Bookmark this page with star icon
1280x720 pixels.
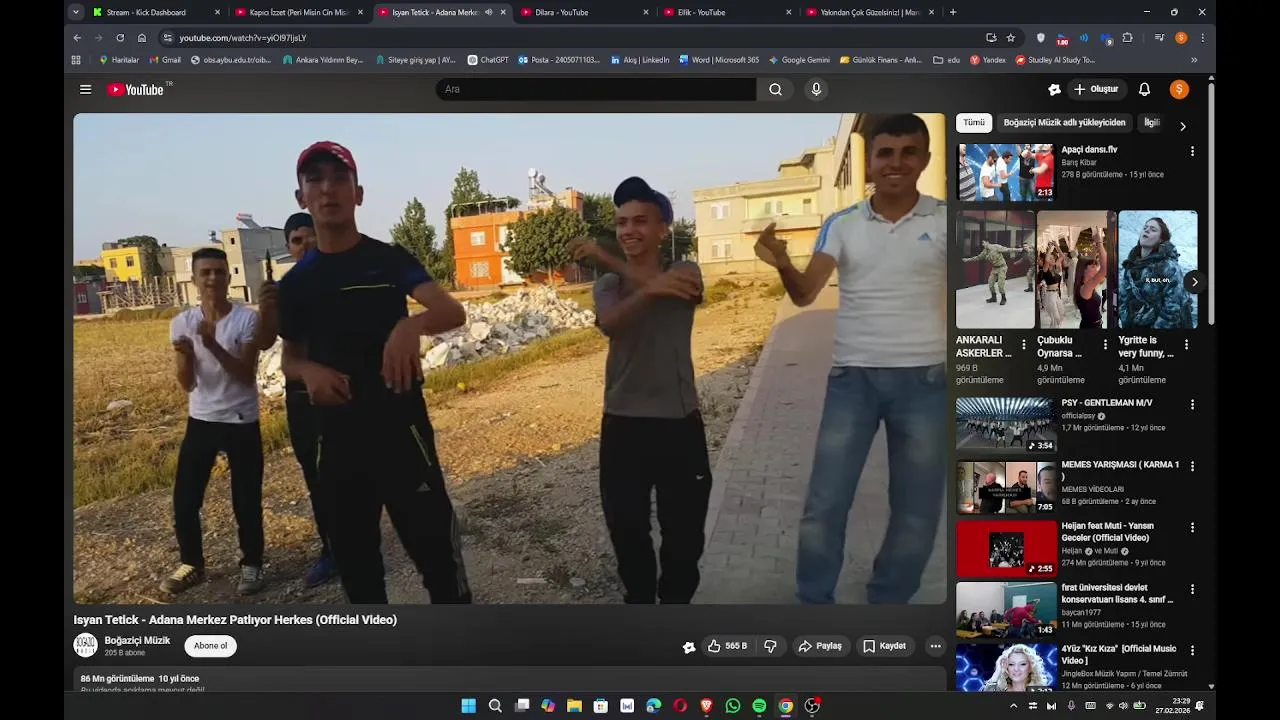1011,37
